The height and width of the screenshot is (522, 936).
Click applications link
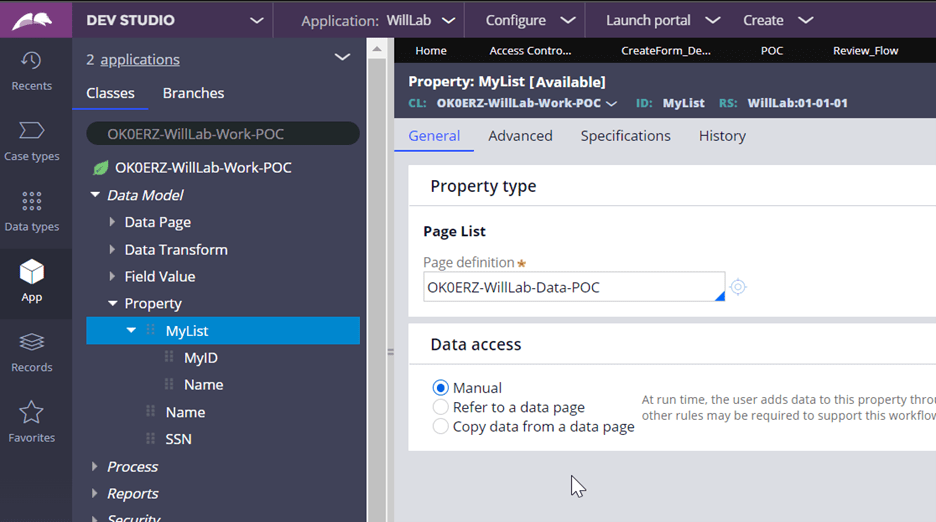140,60
